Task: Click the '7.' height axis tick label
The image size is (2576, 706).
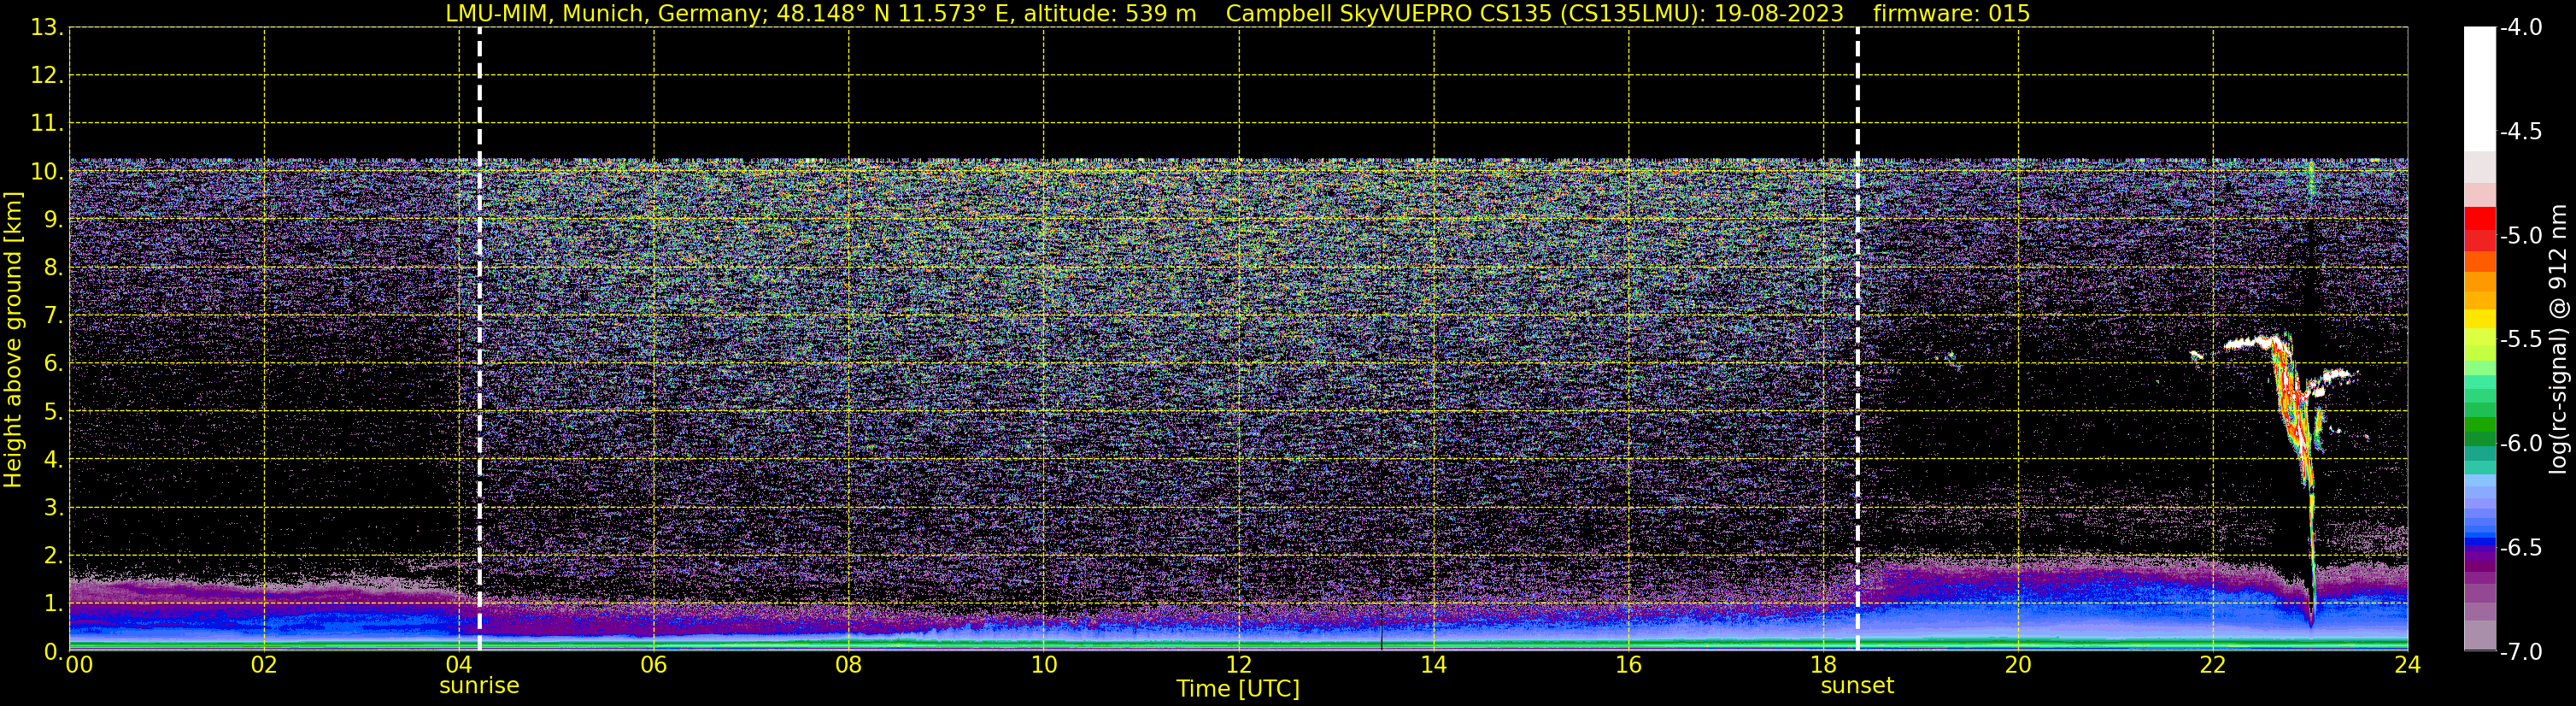Action: pyautogui.click(x=54, y=315)
